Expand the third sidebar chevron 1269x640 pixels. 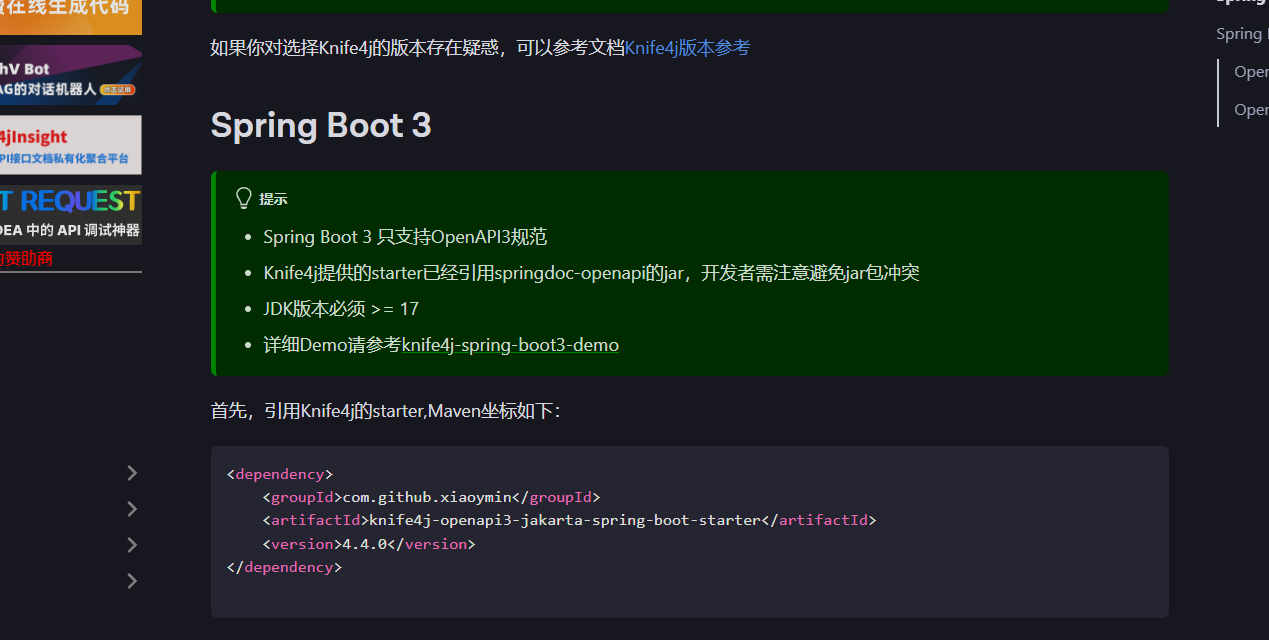click(131, 544)
